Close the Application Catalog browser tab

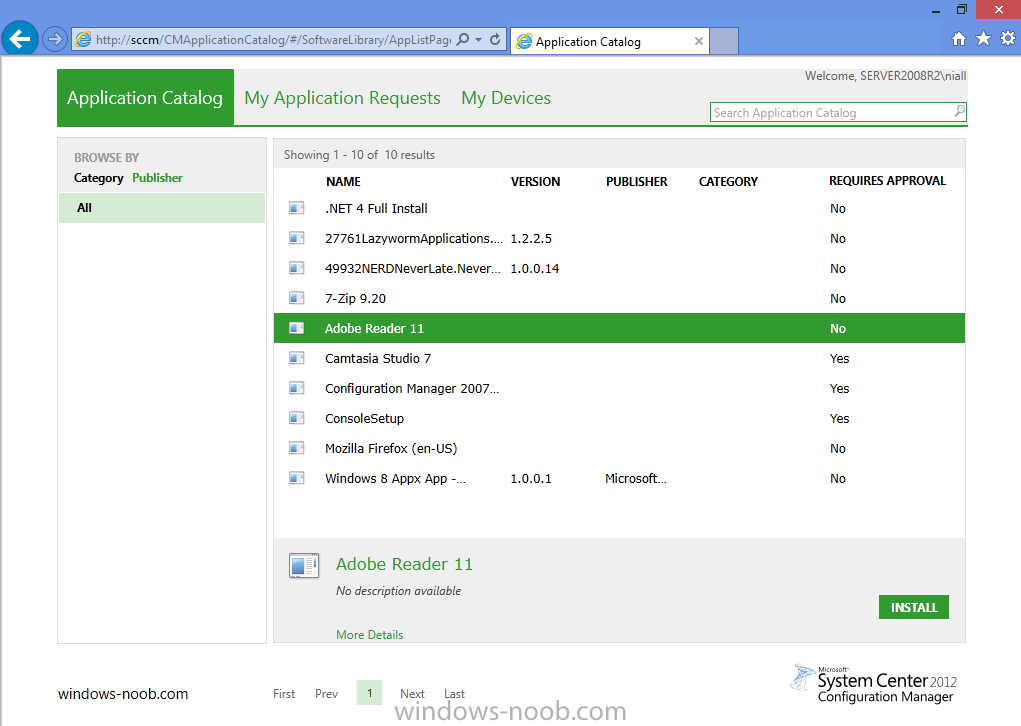pos(699,41)
